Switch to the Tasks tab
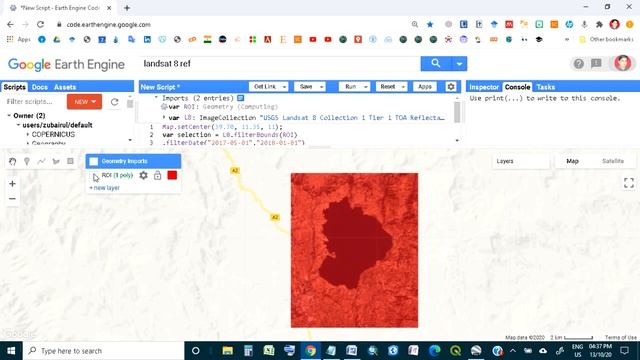The height and width of the screenshot is (360, 640). [545, 87]
